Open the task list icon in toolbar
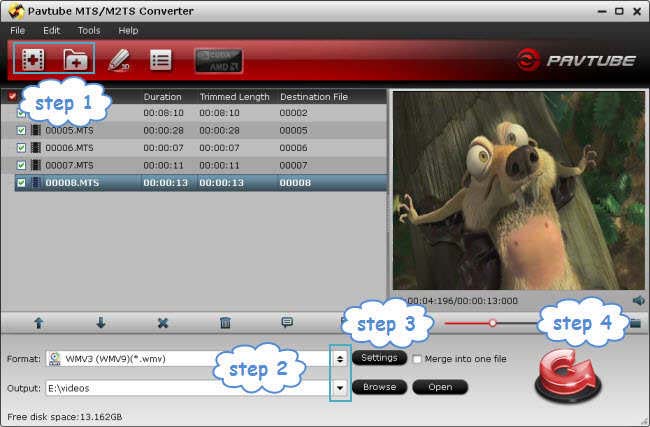 pyautogui.click(x=160, y=59)
